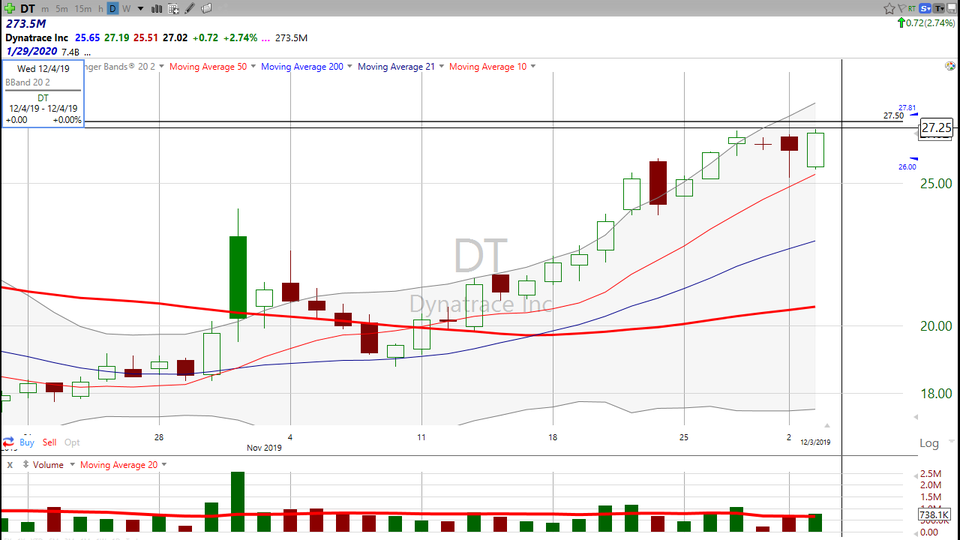The width and height of the screenshot is (960, 540).
Task: Click the RT real-time data indicator
Action: click(x=912, y=9)
